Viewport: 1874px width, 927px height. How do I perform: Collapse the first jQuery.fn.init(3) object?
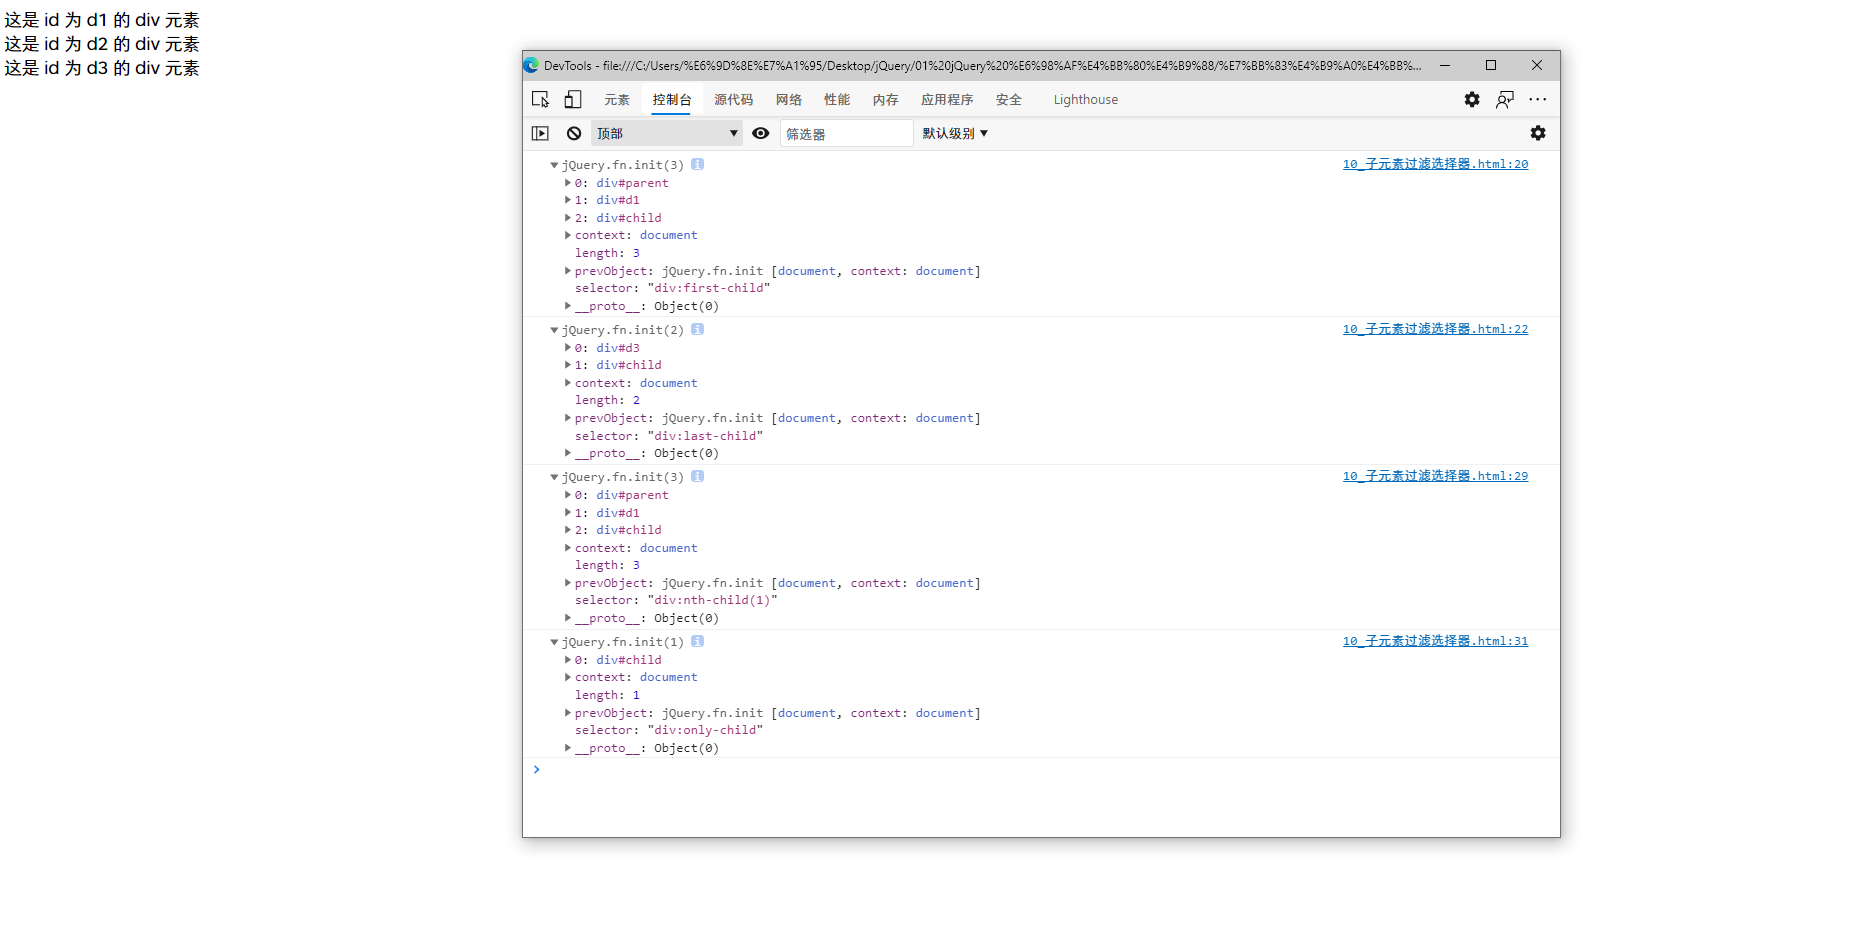tap(554, 165)
